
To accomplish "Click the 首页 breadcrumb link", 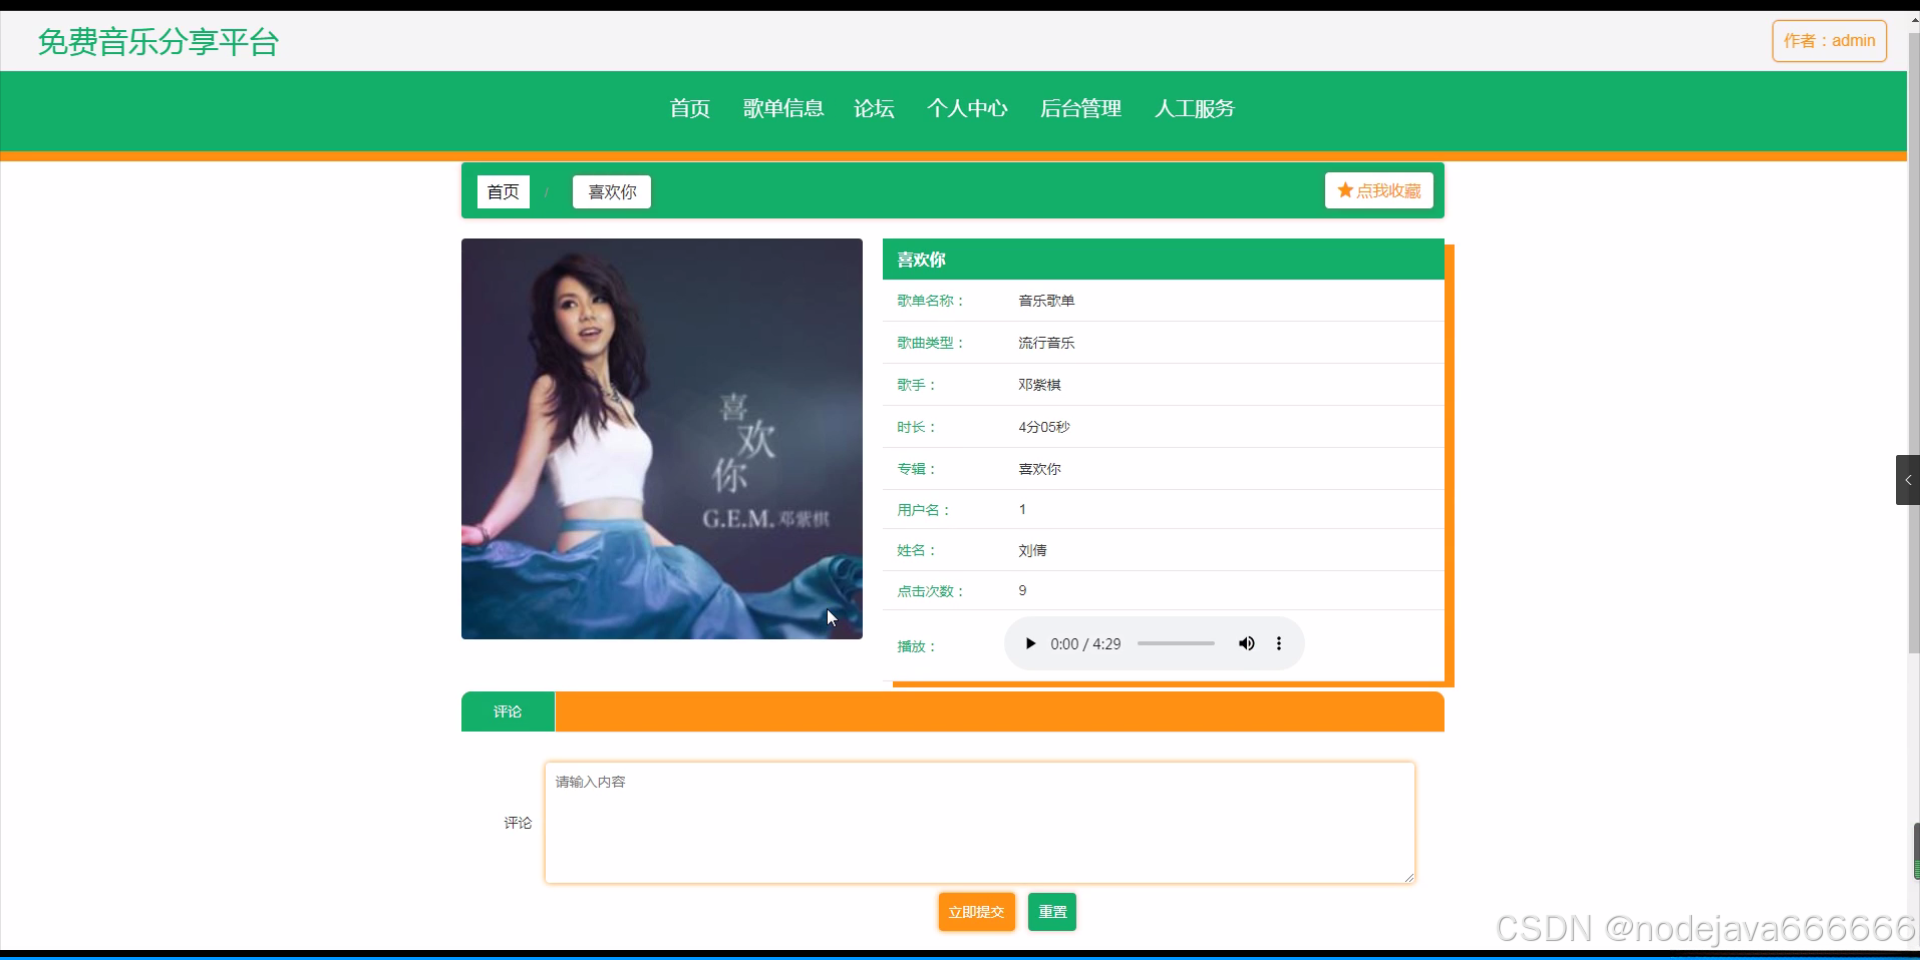I will click(x=503, y=191).
